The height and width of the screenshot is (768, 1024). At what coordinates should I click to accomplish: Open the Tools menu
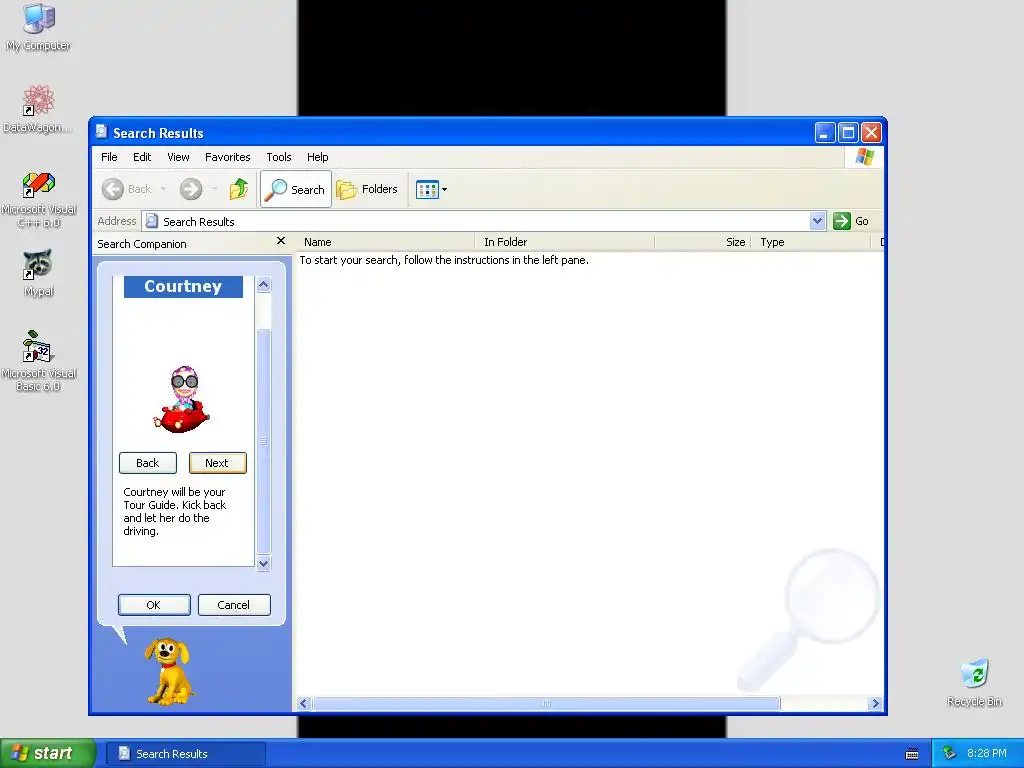point(279,157)
